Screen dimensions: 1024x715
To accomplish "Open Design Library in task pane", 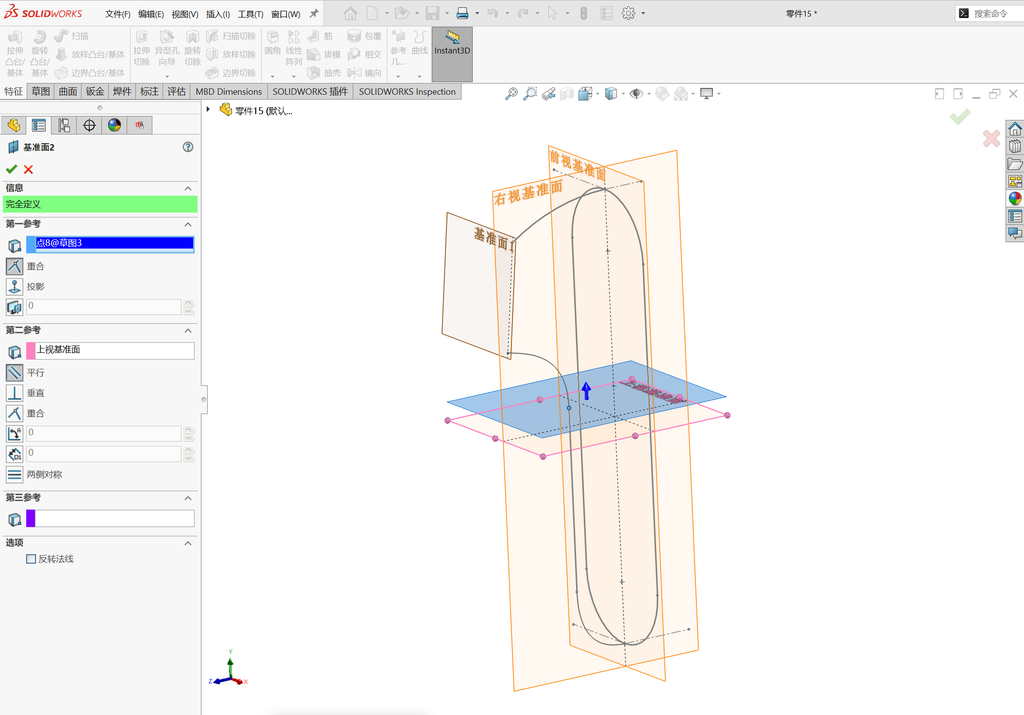I will pyautogui.click(x=1015, y=146).
